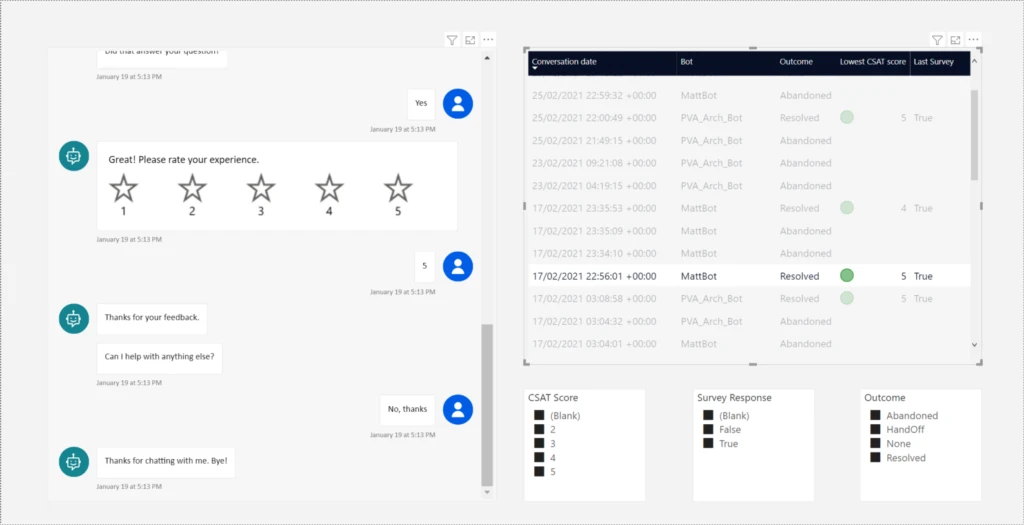Click the Lowest CSAT score column header

coord(872,62)
